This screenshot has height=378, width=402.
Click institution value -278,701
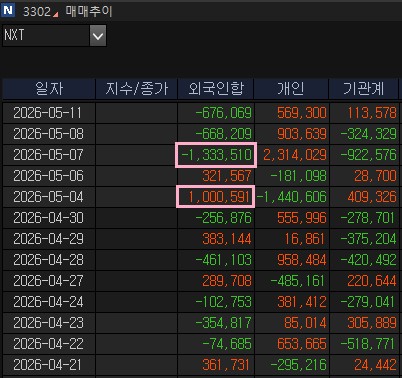368,218
